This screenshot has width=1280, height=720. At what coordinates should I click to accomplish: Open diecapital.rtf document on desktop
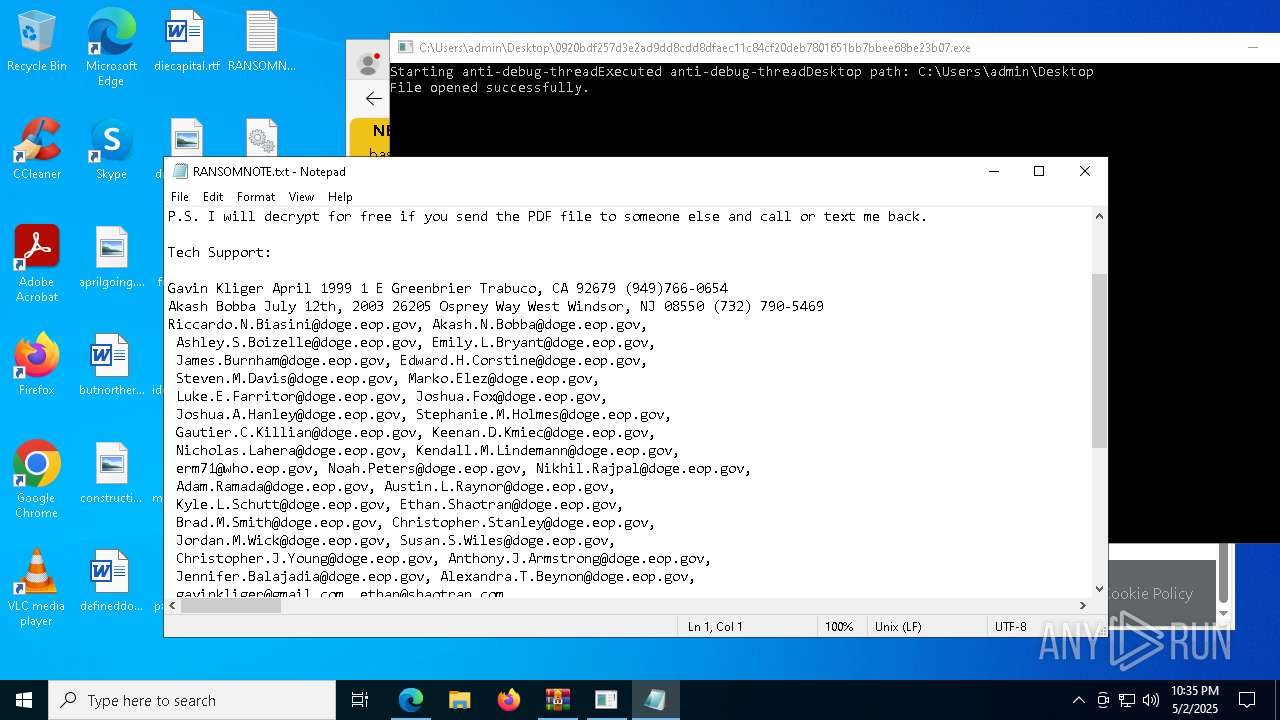[x=187, y=41]
